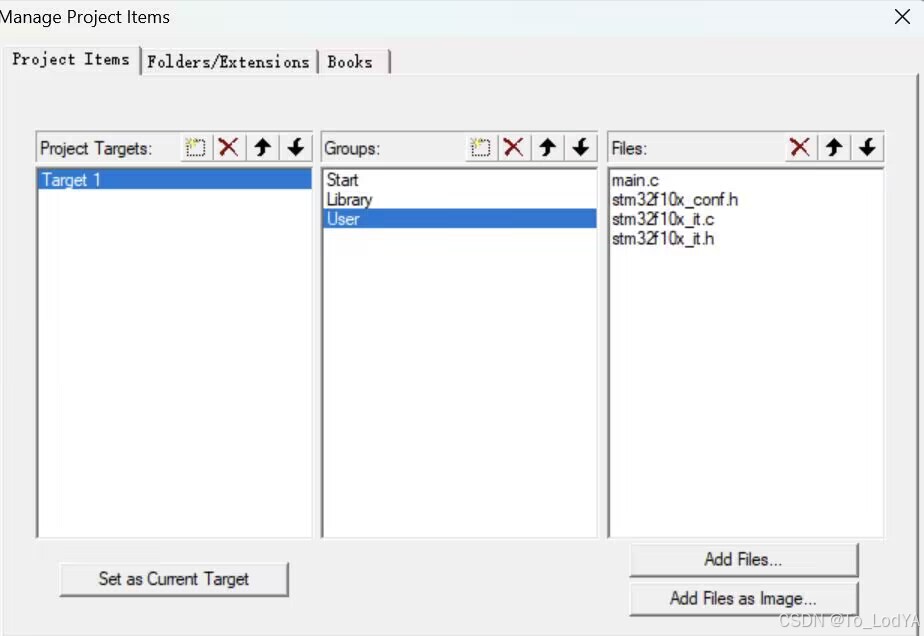Delete the selected project target
Viewport: 924px width, 636px height.
point(229,147)
